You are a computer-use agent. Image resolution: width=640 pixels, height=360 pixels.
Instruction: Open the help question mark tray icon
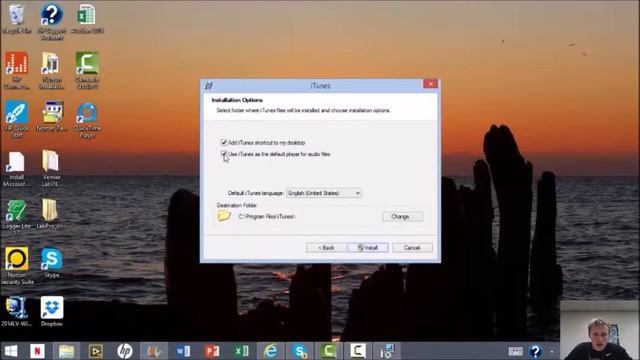(535, 351)
